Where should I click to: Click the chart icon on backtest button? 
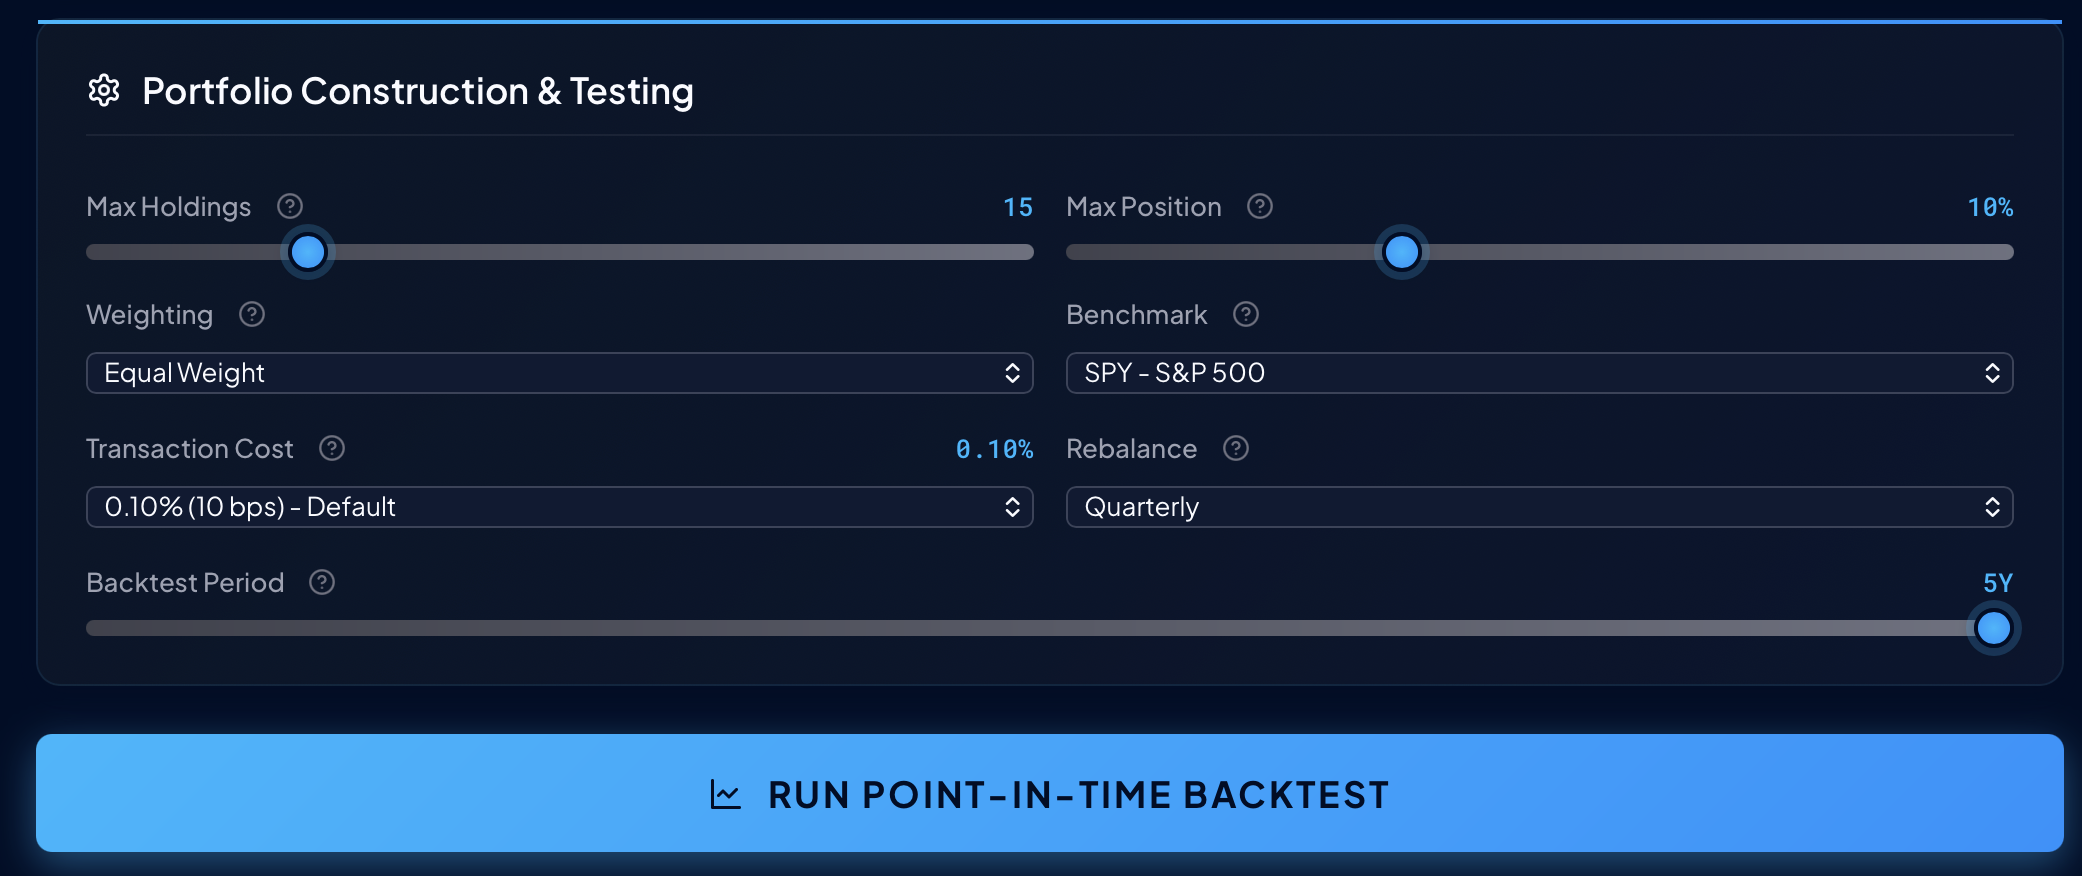click(x=726, y=795)
